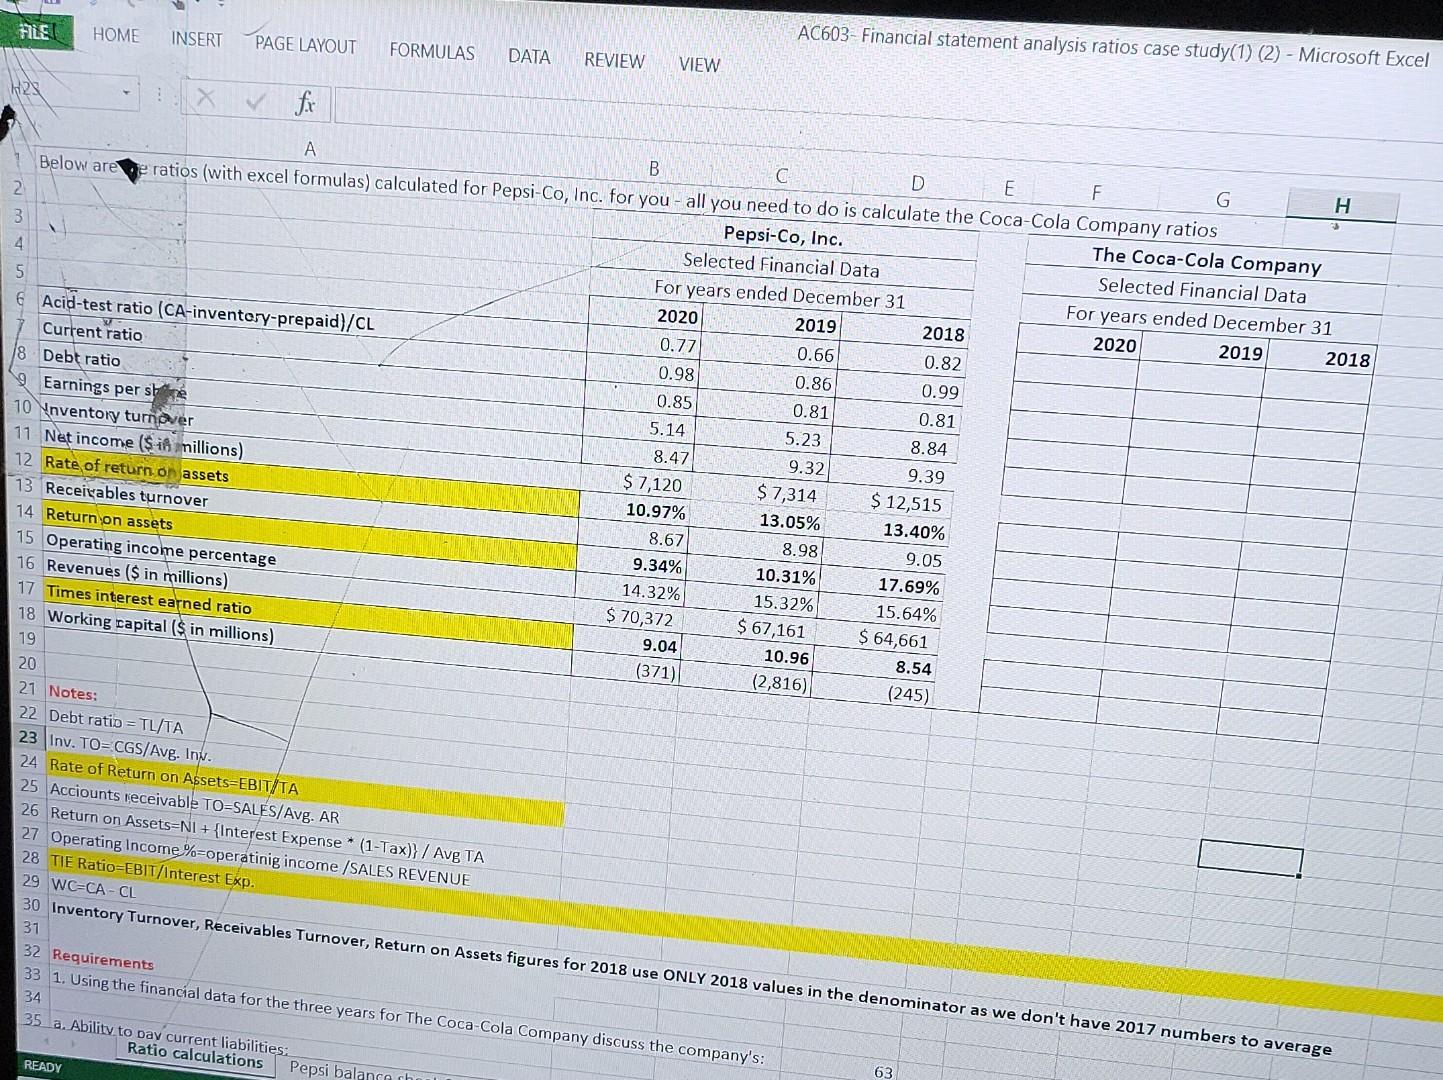Switch to the FORMULAS ribbon tab
The image size is (1443, 1080).
coord(431,53)
